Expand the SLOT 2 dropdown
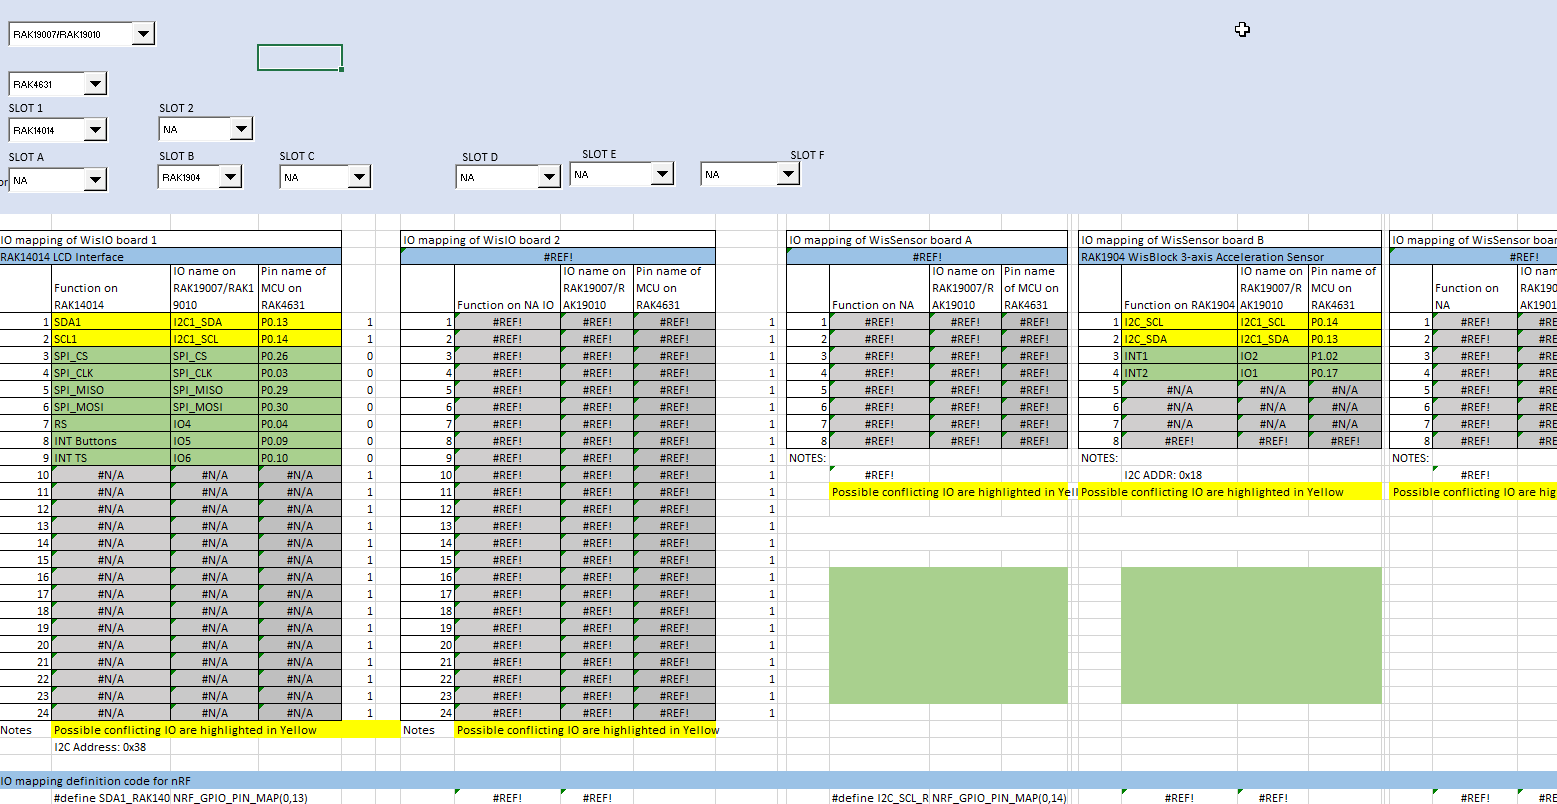1557x804 pixels. coord(240,129)
